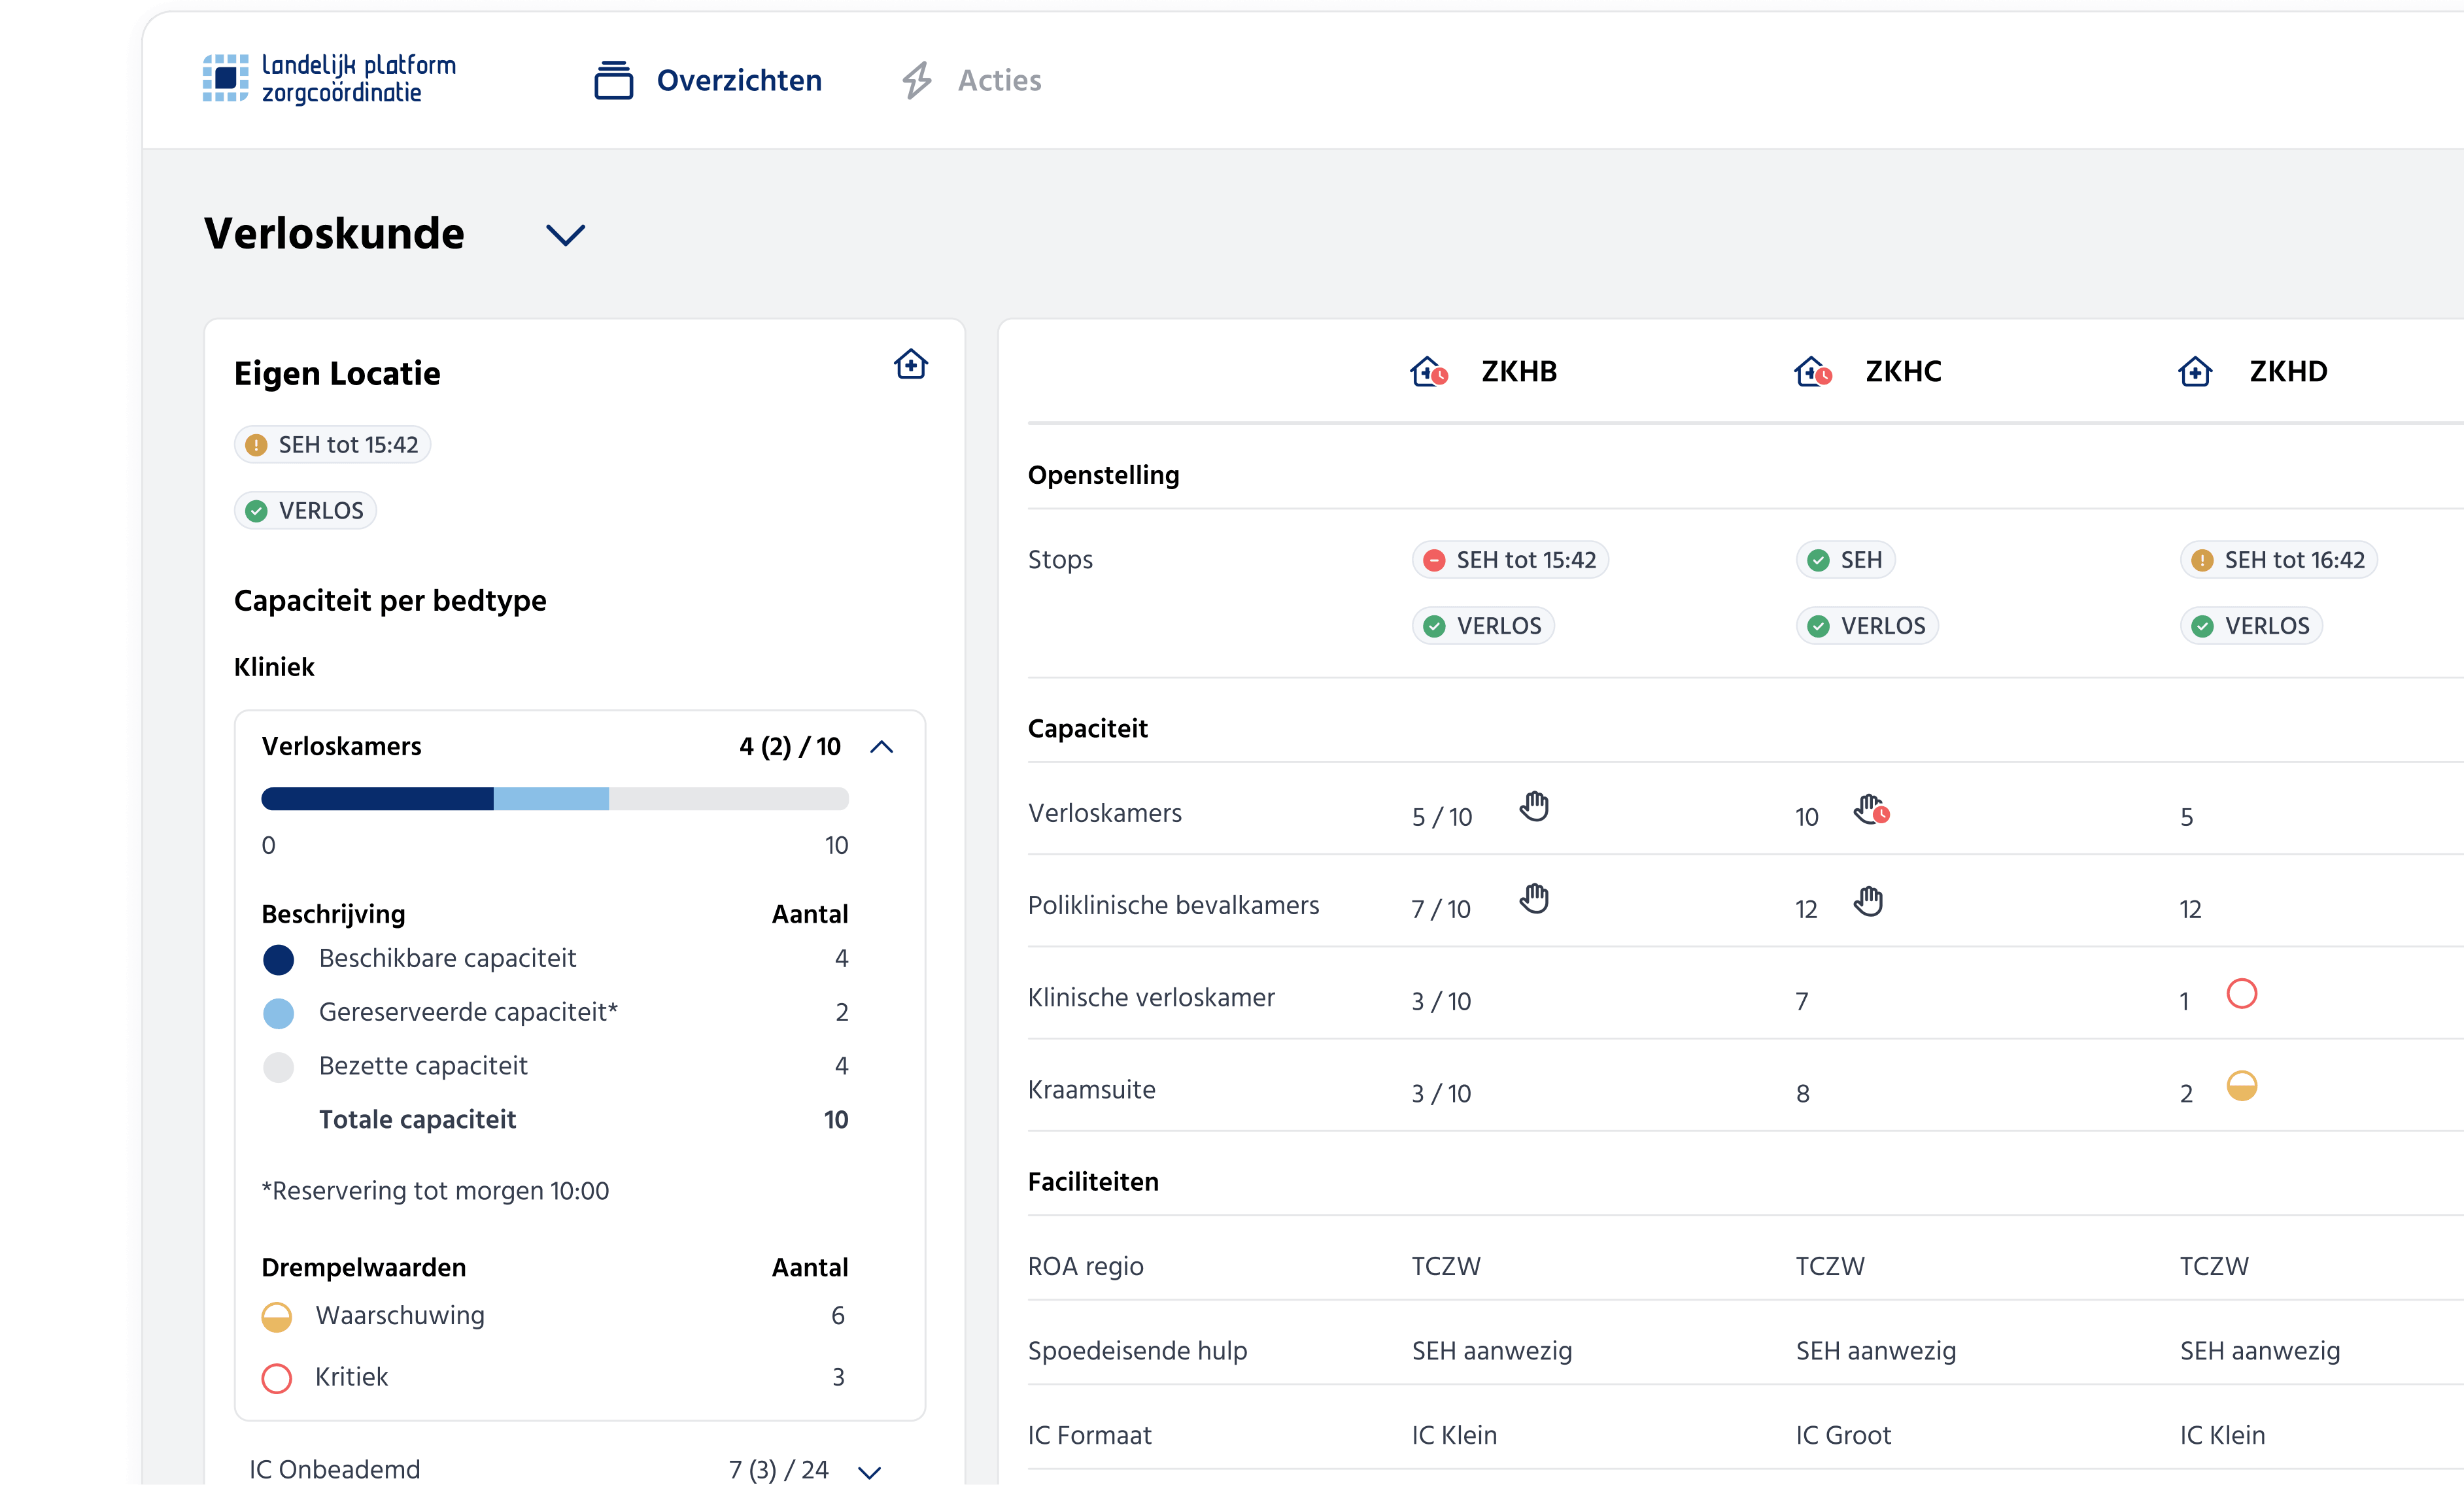Click the hand icon for ZKHB Poliklinische bevalkamers
2464x1485 pixels.
tap(1535, 900)
